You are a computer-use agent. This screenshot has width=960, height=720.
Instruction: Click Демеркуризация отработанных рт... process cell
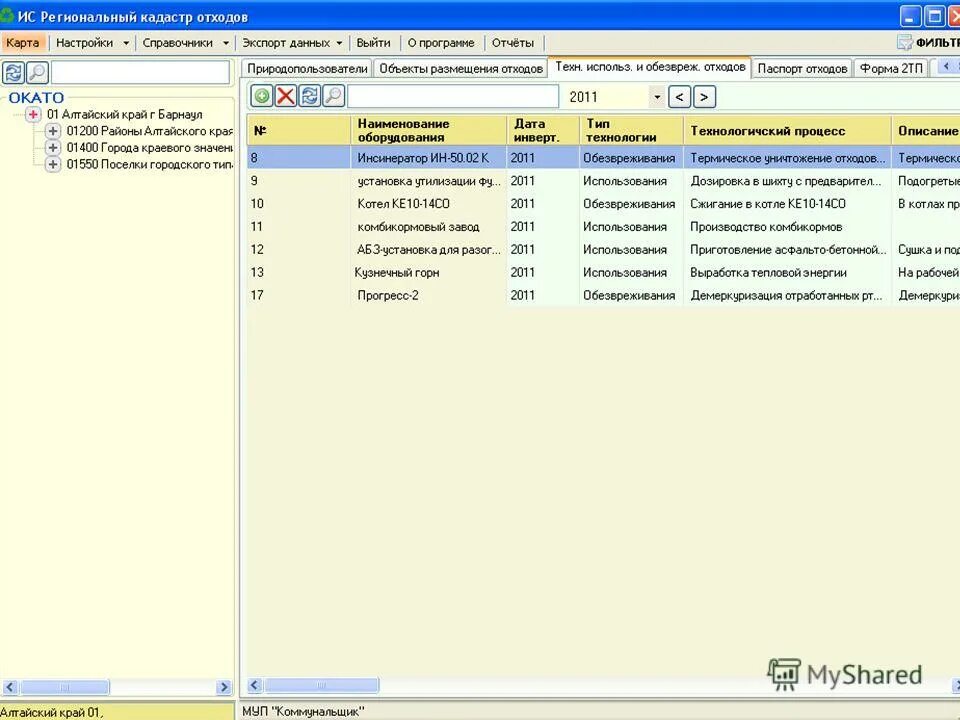tap(786, 295)
